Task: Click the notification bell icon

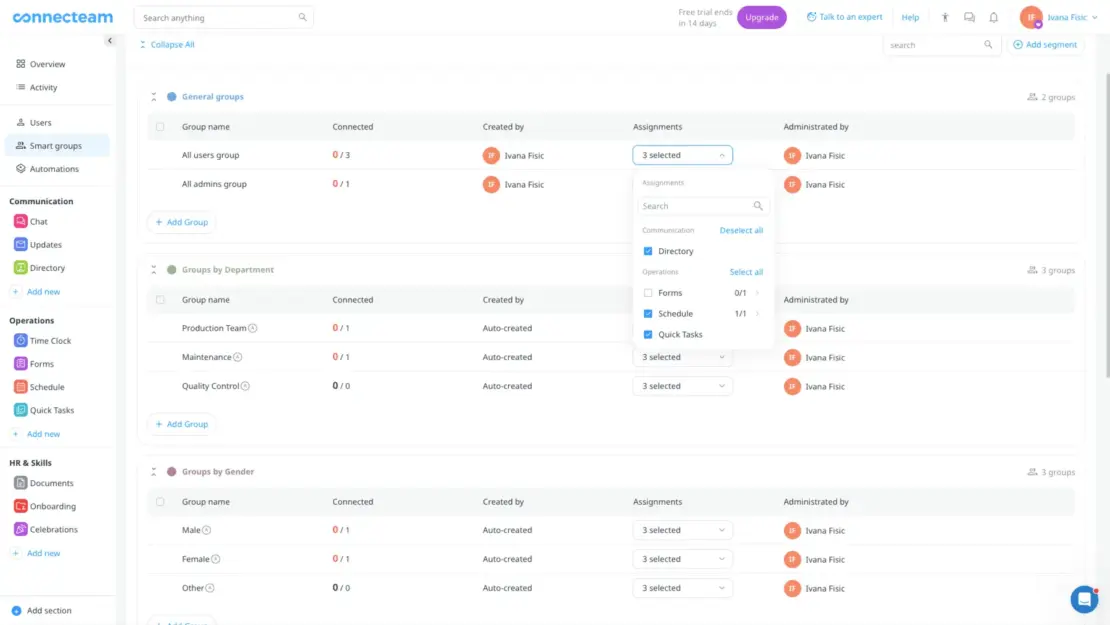Action: pyautogui.click(x=993, y=17)
